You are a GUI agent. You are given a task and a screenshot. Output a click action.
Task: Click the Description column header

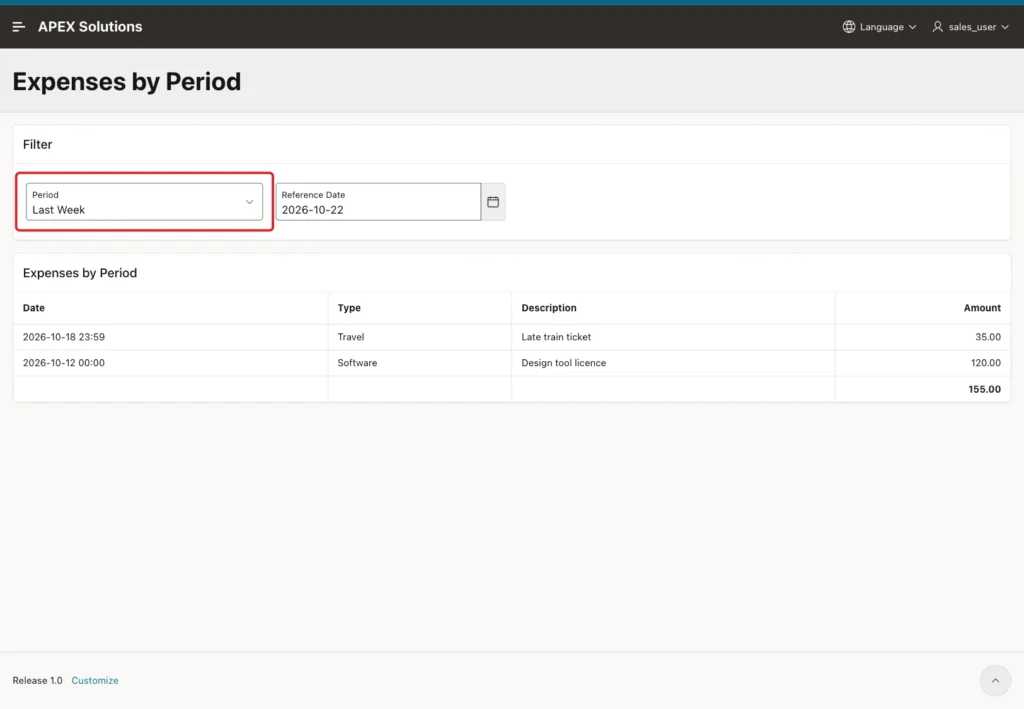tap(549, 307)
